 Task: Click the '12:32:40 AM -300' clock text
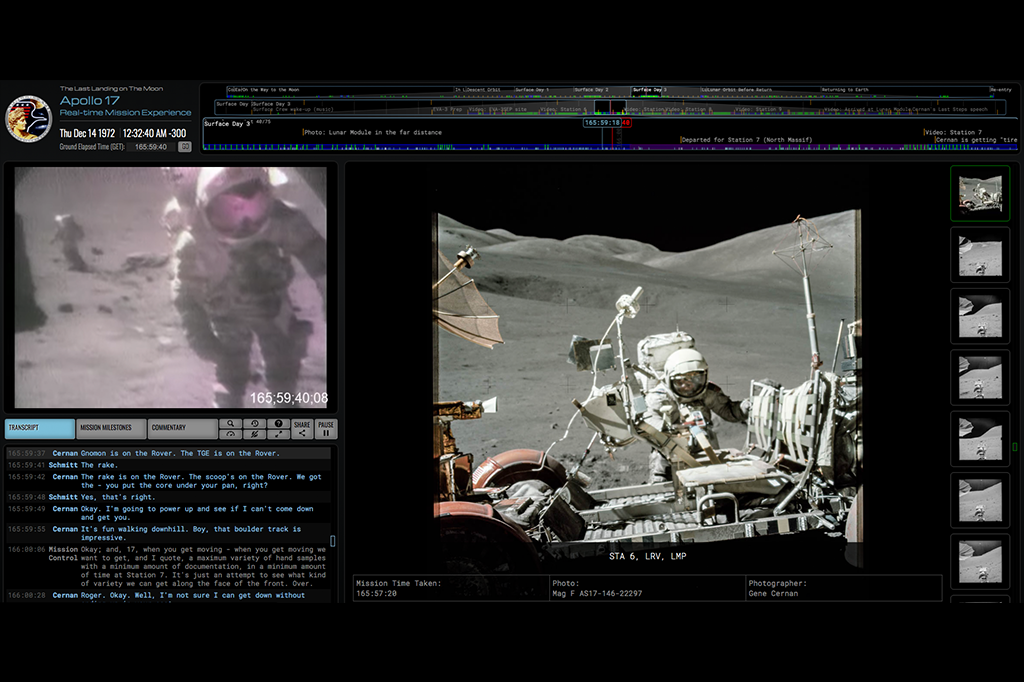click(155, 133)
